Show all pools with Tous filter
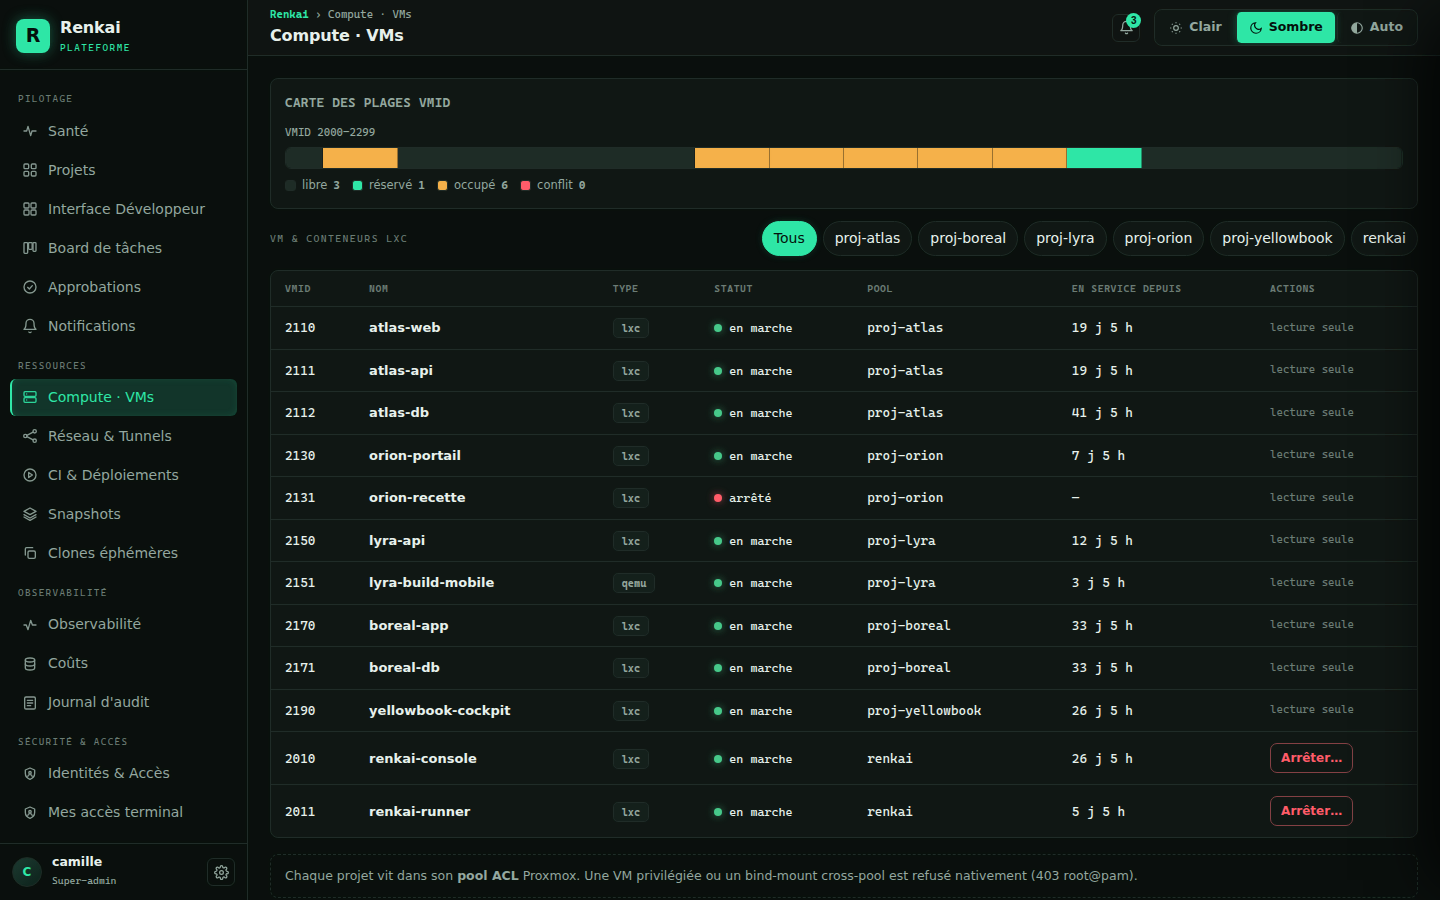The image size is (1440, 900). [789, 238]
